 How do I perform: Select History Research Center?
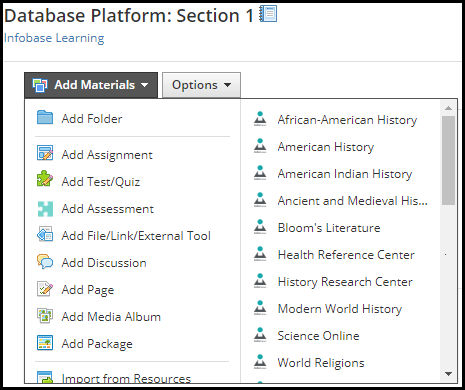(x=345, y=282)
